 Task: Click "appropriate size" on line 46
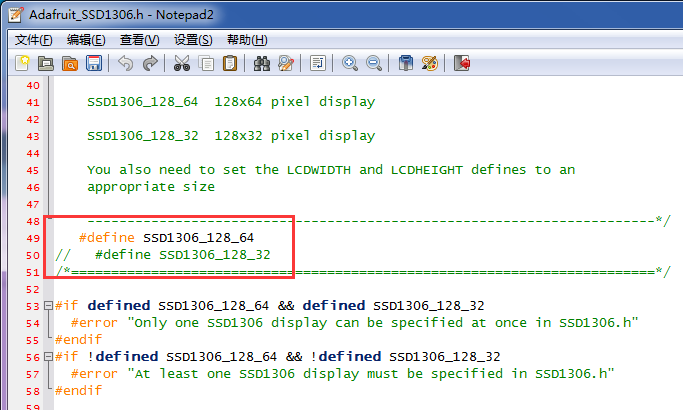151,187
